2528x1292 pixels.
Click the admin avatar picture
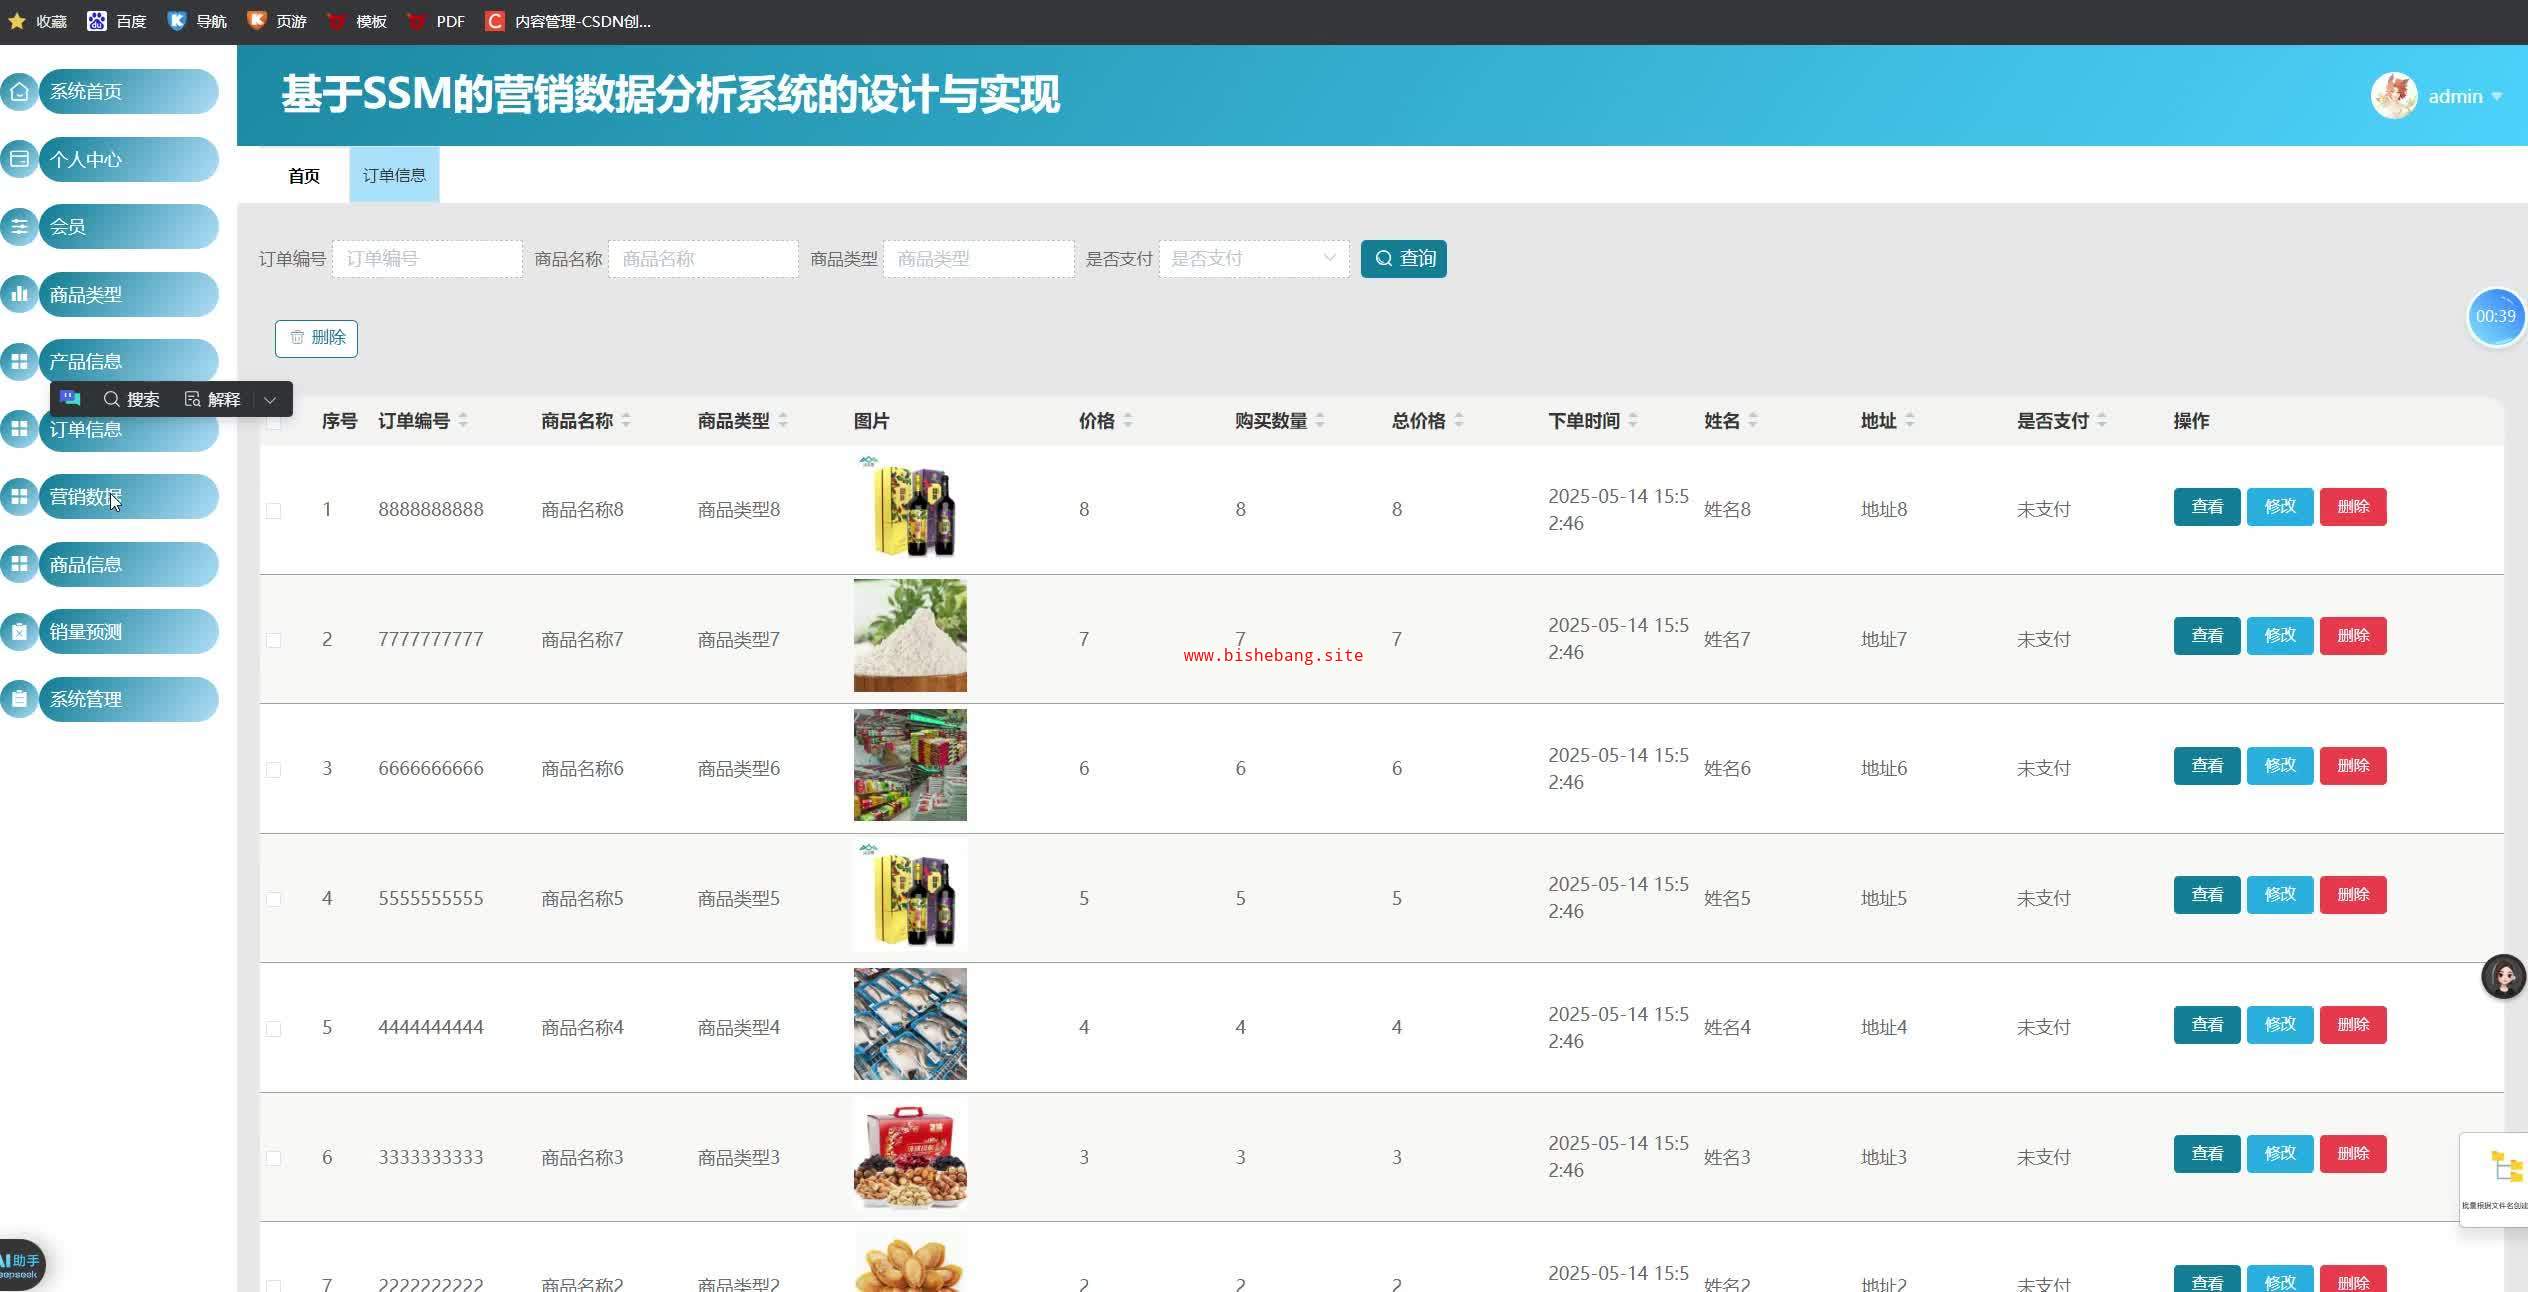(2393, 96)
